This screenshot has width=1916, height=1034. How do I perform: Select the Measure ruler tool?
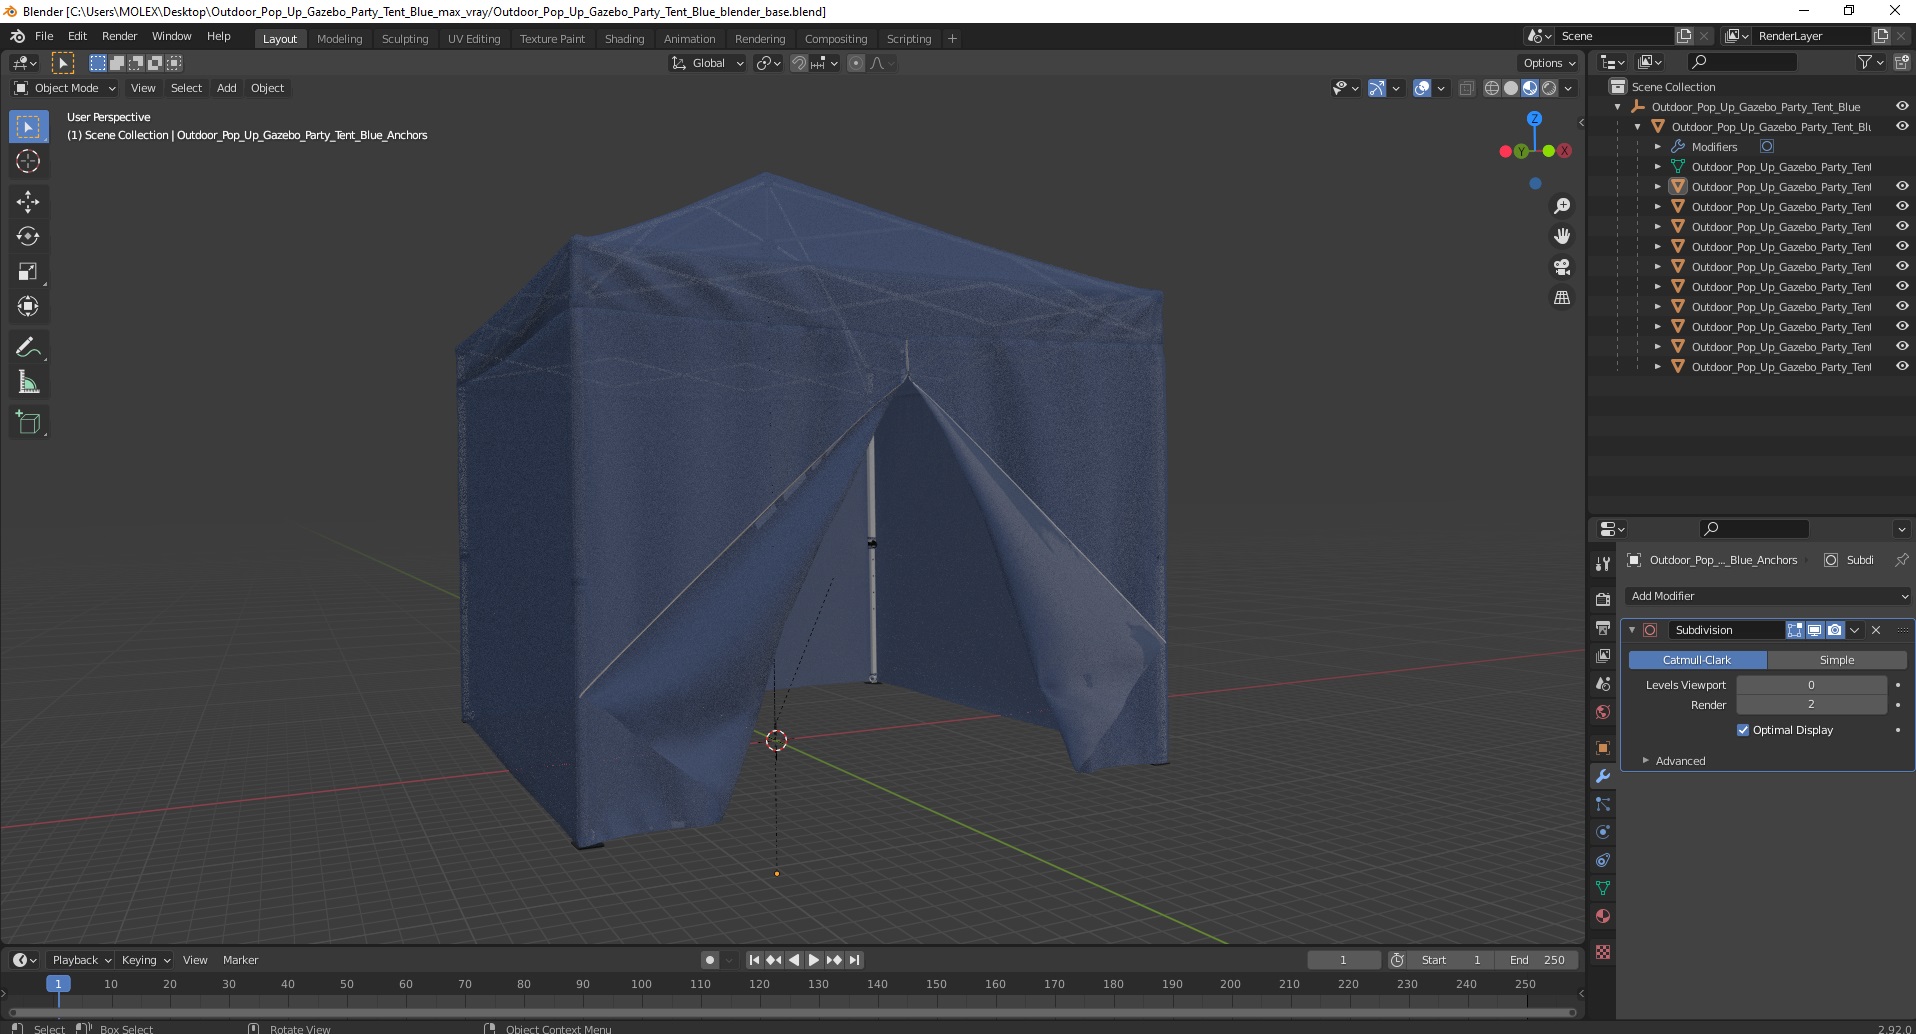(28, 383)
